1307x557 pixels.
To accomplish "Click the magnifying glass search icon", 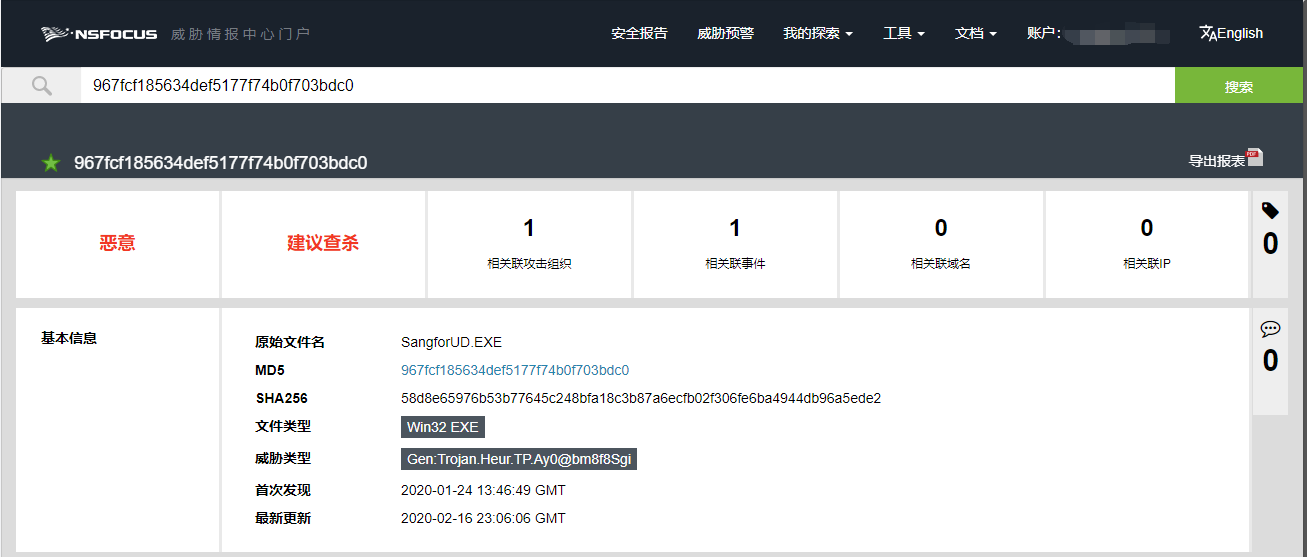I will 41,86.
